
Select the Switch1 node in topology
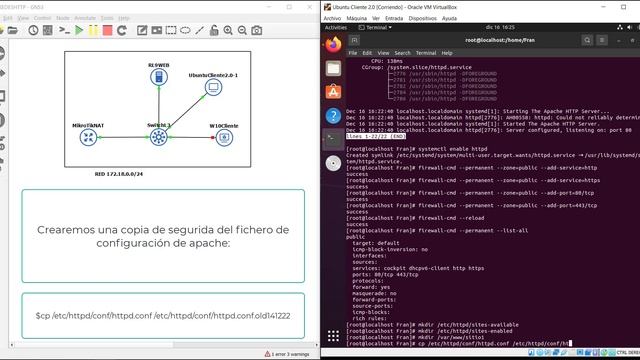tap(159, 137)
